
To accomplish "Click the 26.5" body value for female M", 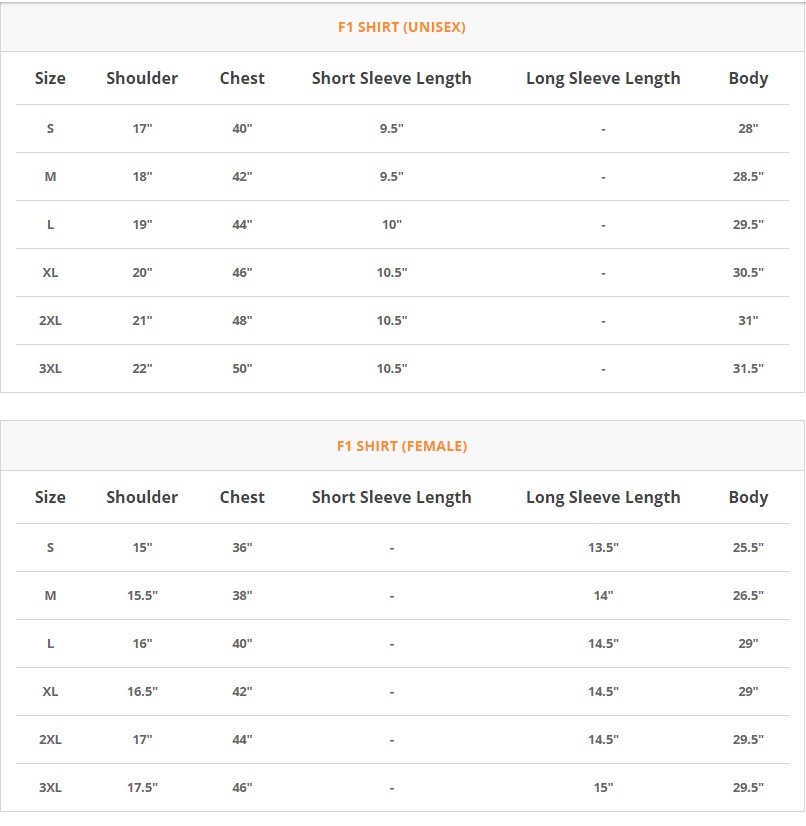I will point(748,595).
